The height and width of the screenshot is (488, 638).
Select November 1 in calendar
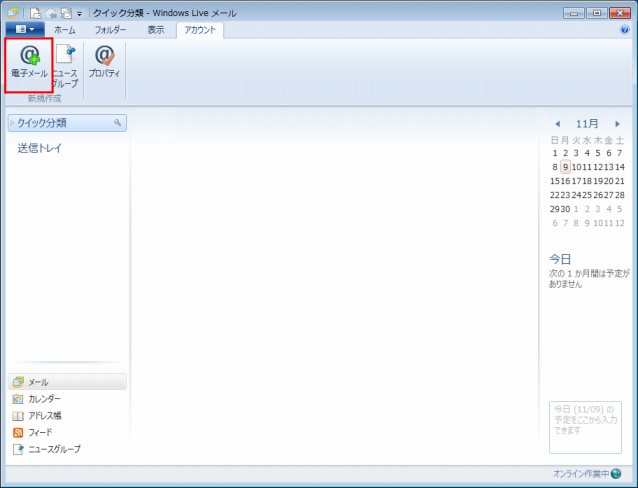click(555, 153)
